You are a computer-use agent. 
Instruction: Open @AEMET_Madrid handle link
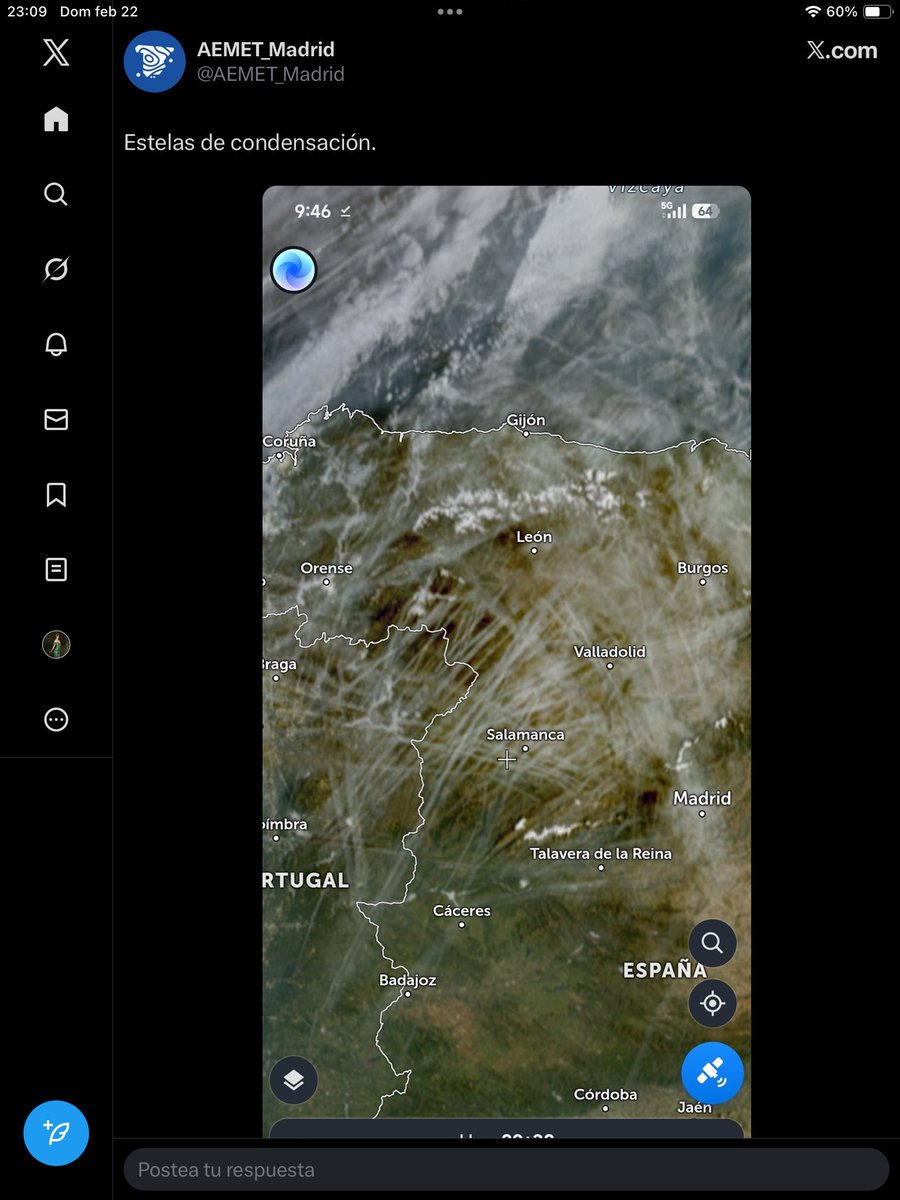pos(270,74)
